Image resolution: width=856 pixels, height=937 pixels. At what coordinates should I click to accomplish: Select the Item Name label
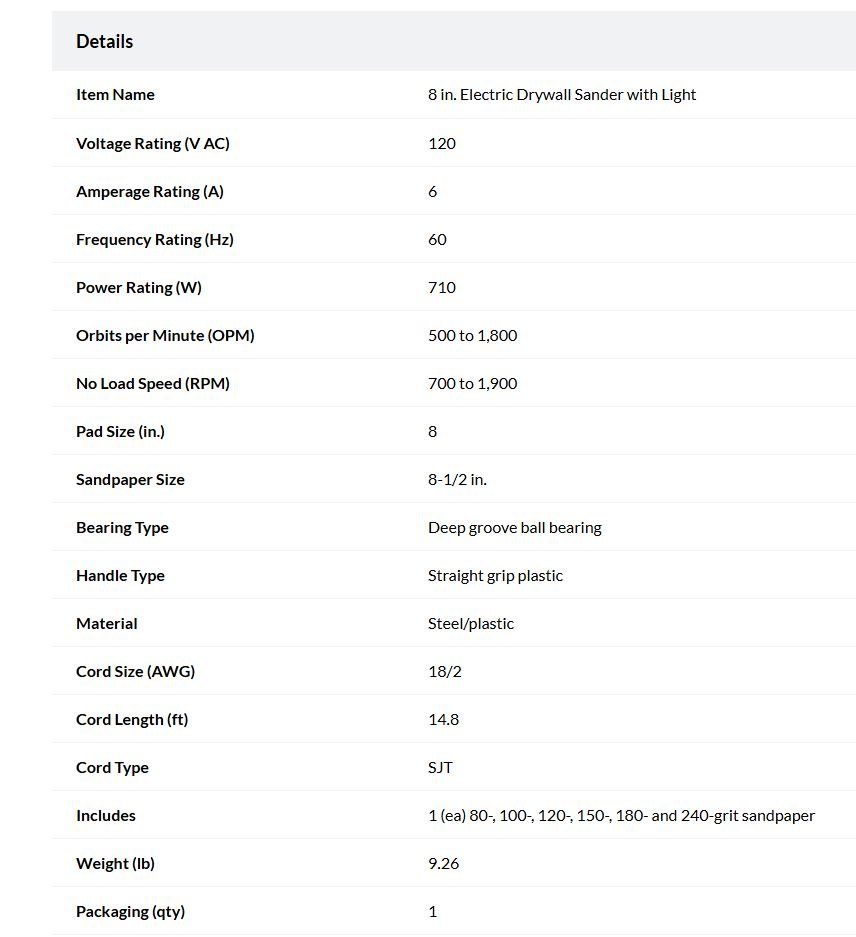(115, 94)
